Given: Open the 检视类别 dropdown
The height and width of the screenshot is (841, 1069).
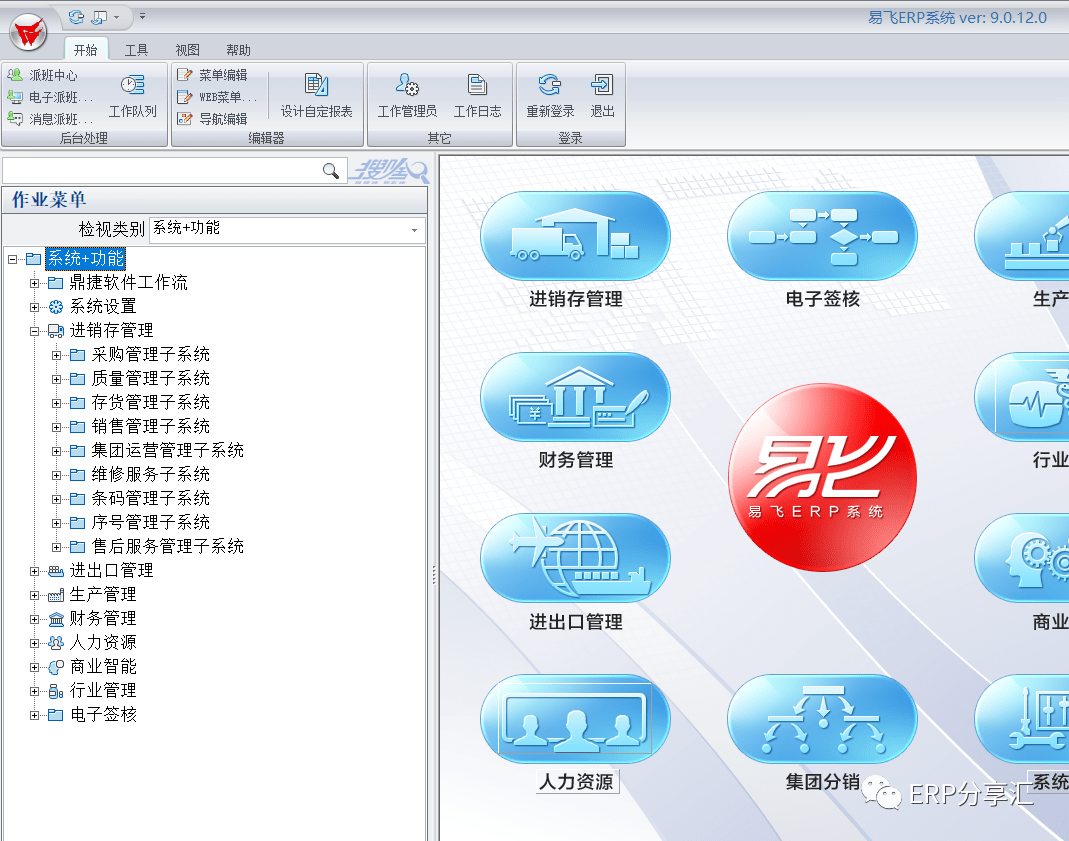Looking at the screenshot, I should 414,230.
